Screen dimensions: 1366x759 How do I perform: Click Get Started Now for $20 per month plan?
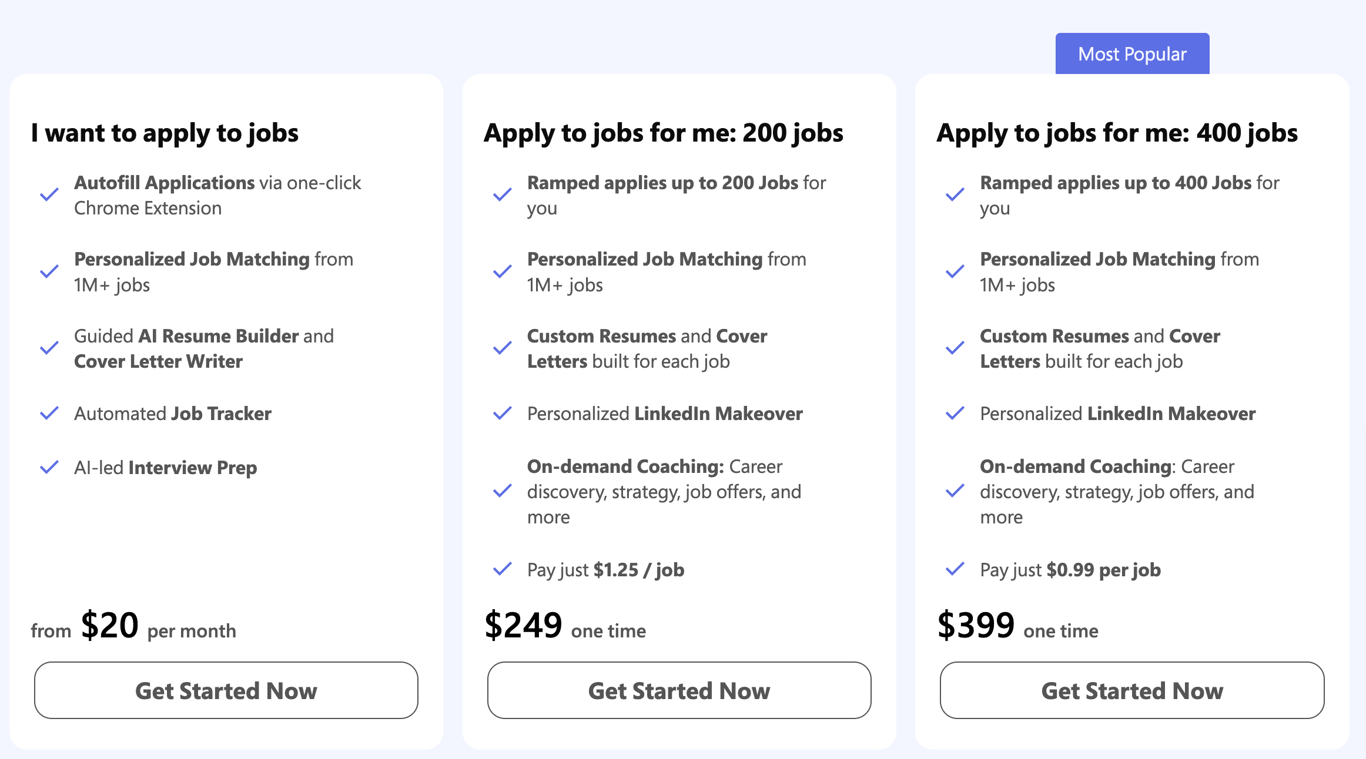coord(226,690)
